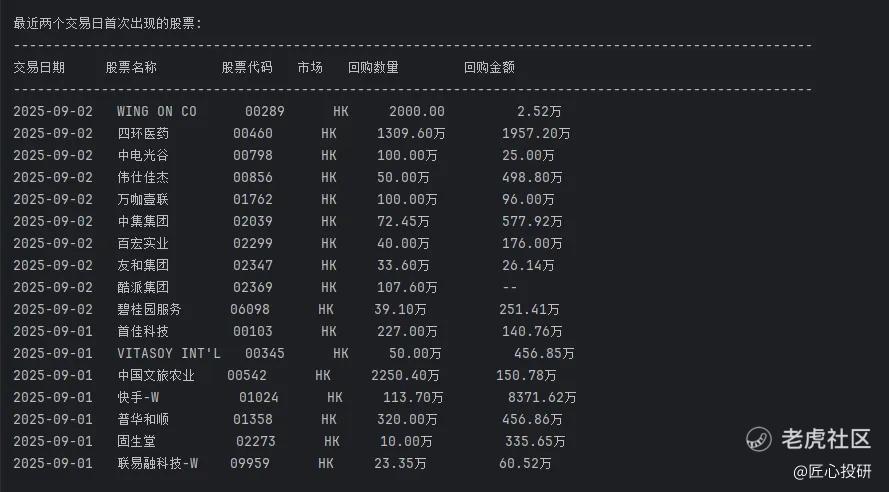This screenshot has width=889, height=492.
Task: Click the 老虎社区 watermark text
Action: [826, 439]
